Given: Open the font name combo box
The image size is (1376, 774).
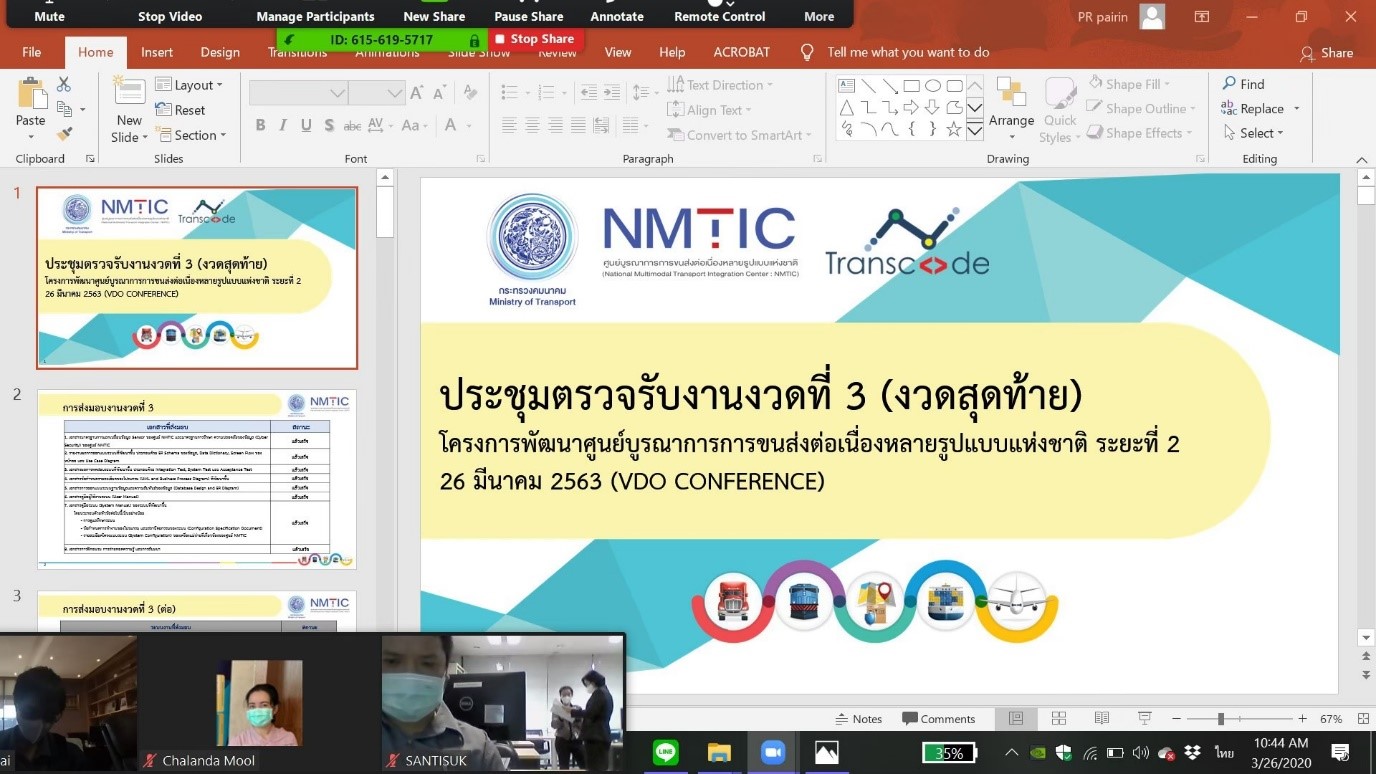Looking at the screenshot, I should click(x=298, y=93).
